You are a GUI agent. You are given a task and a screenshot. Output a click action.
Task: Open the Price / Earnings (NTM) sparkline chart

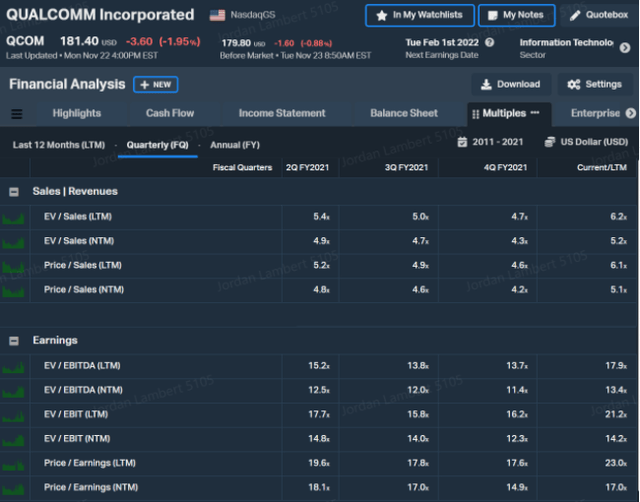pos(13,489)
